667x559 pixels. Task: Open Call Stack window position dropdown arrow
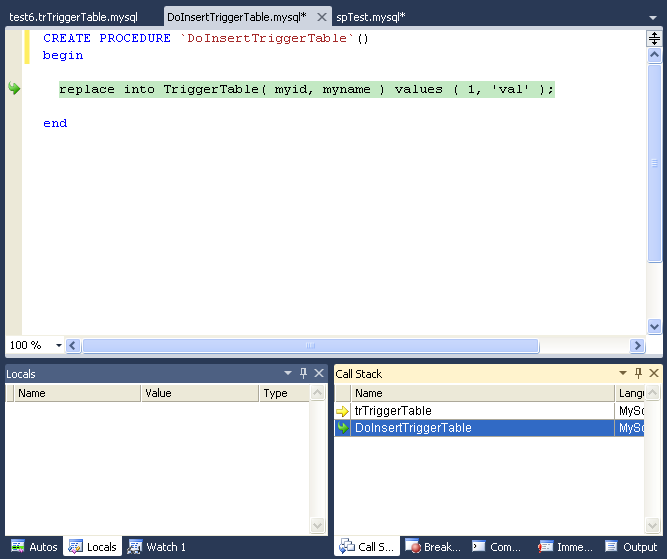click(623, 374)
